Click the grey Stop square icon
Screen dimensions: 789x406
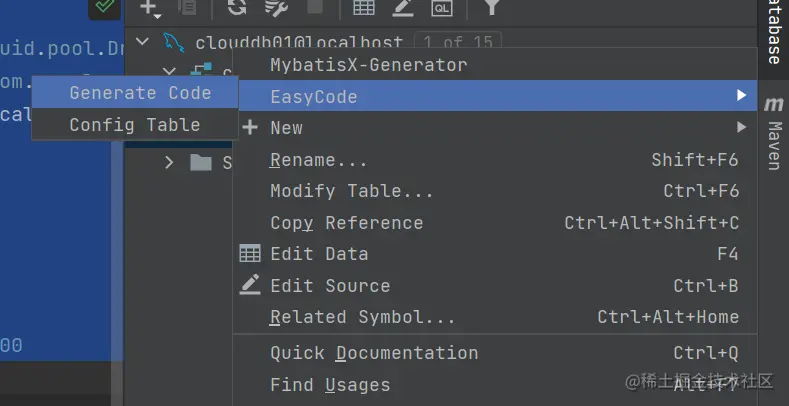coord(314,6)
